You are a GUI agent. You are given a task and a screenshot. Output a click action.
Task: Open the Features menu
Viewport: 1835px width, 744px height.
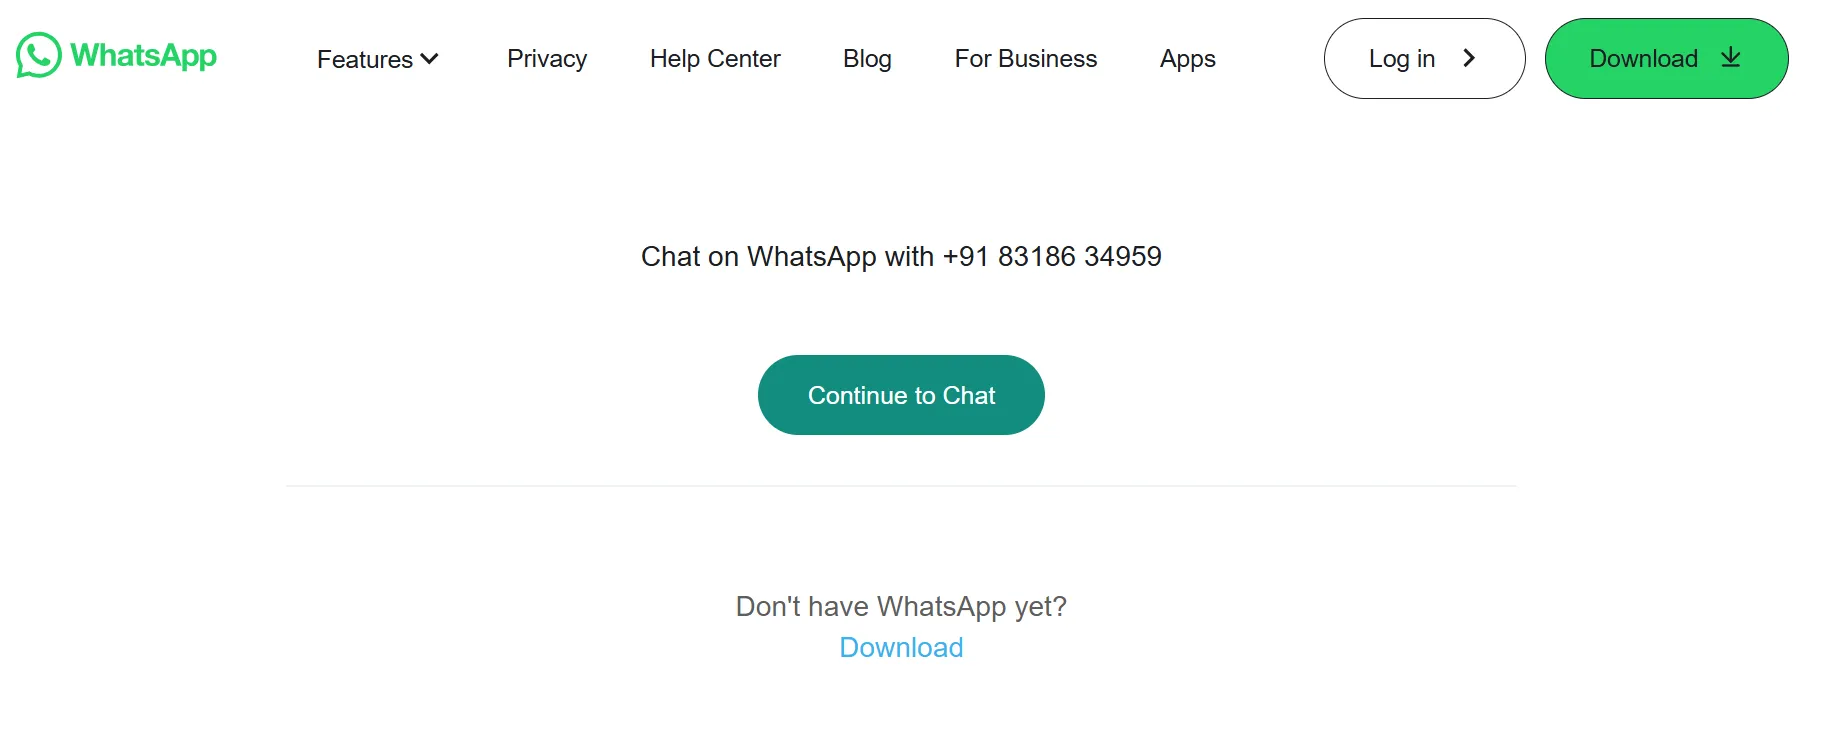point(377,59)
